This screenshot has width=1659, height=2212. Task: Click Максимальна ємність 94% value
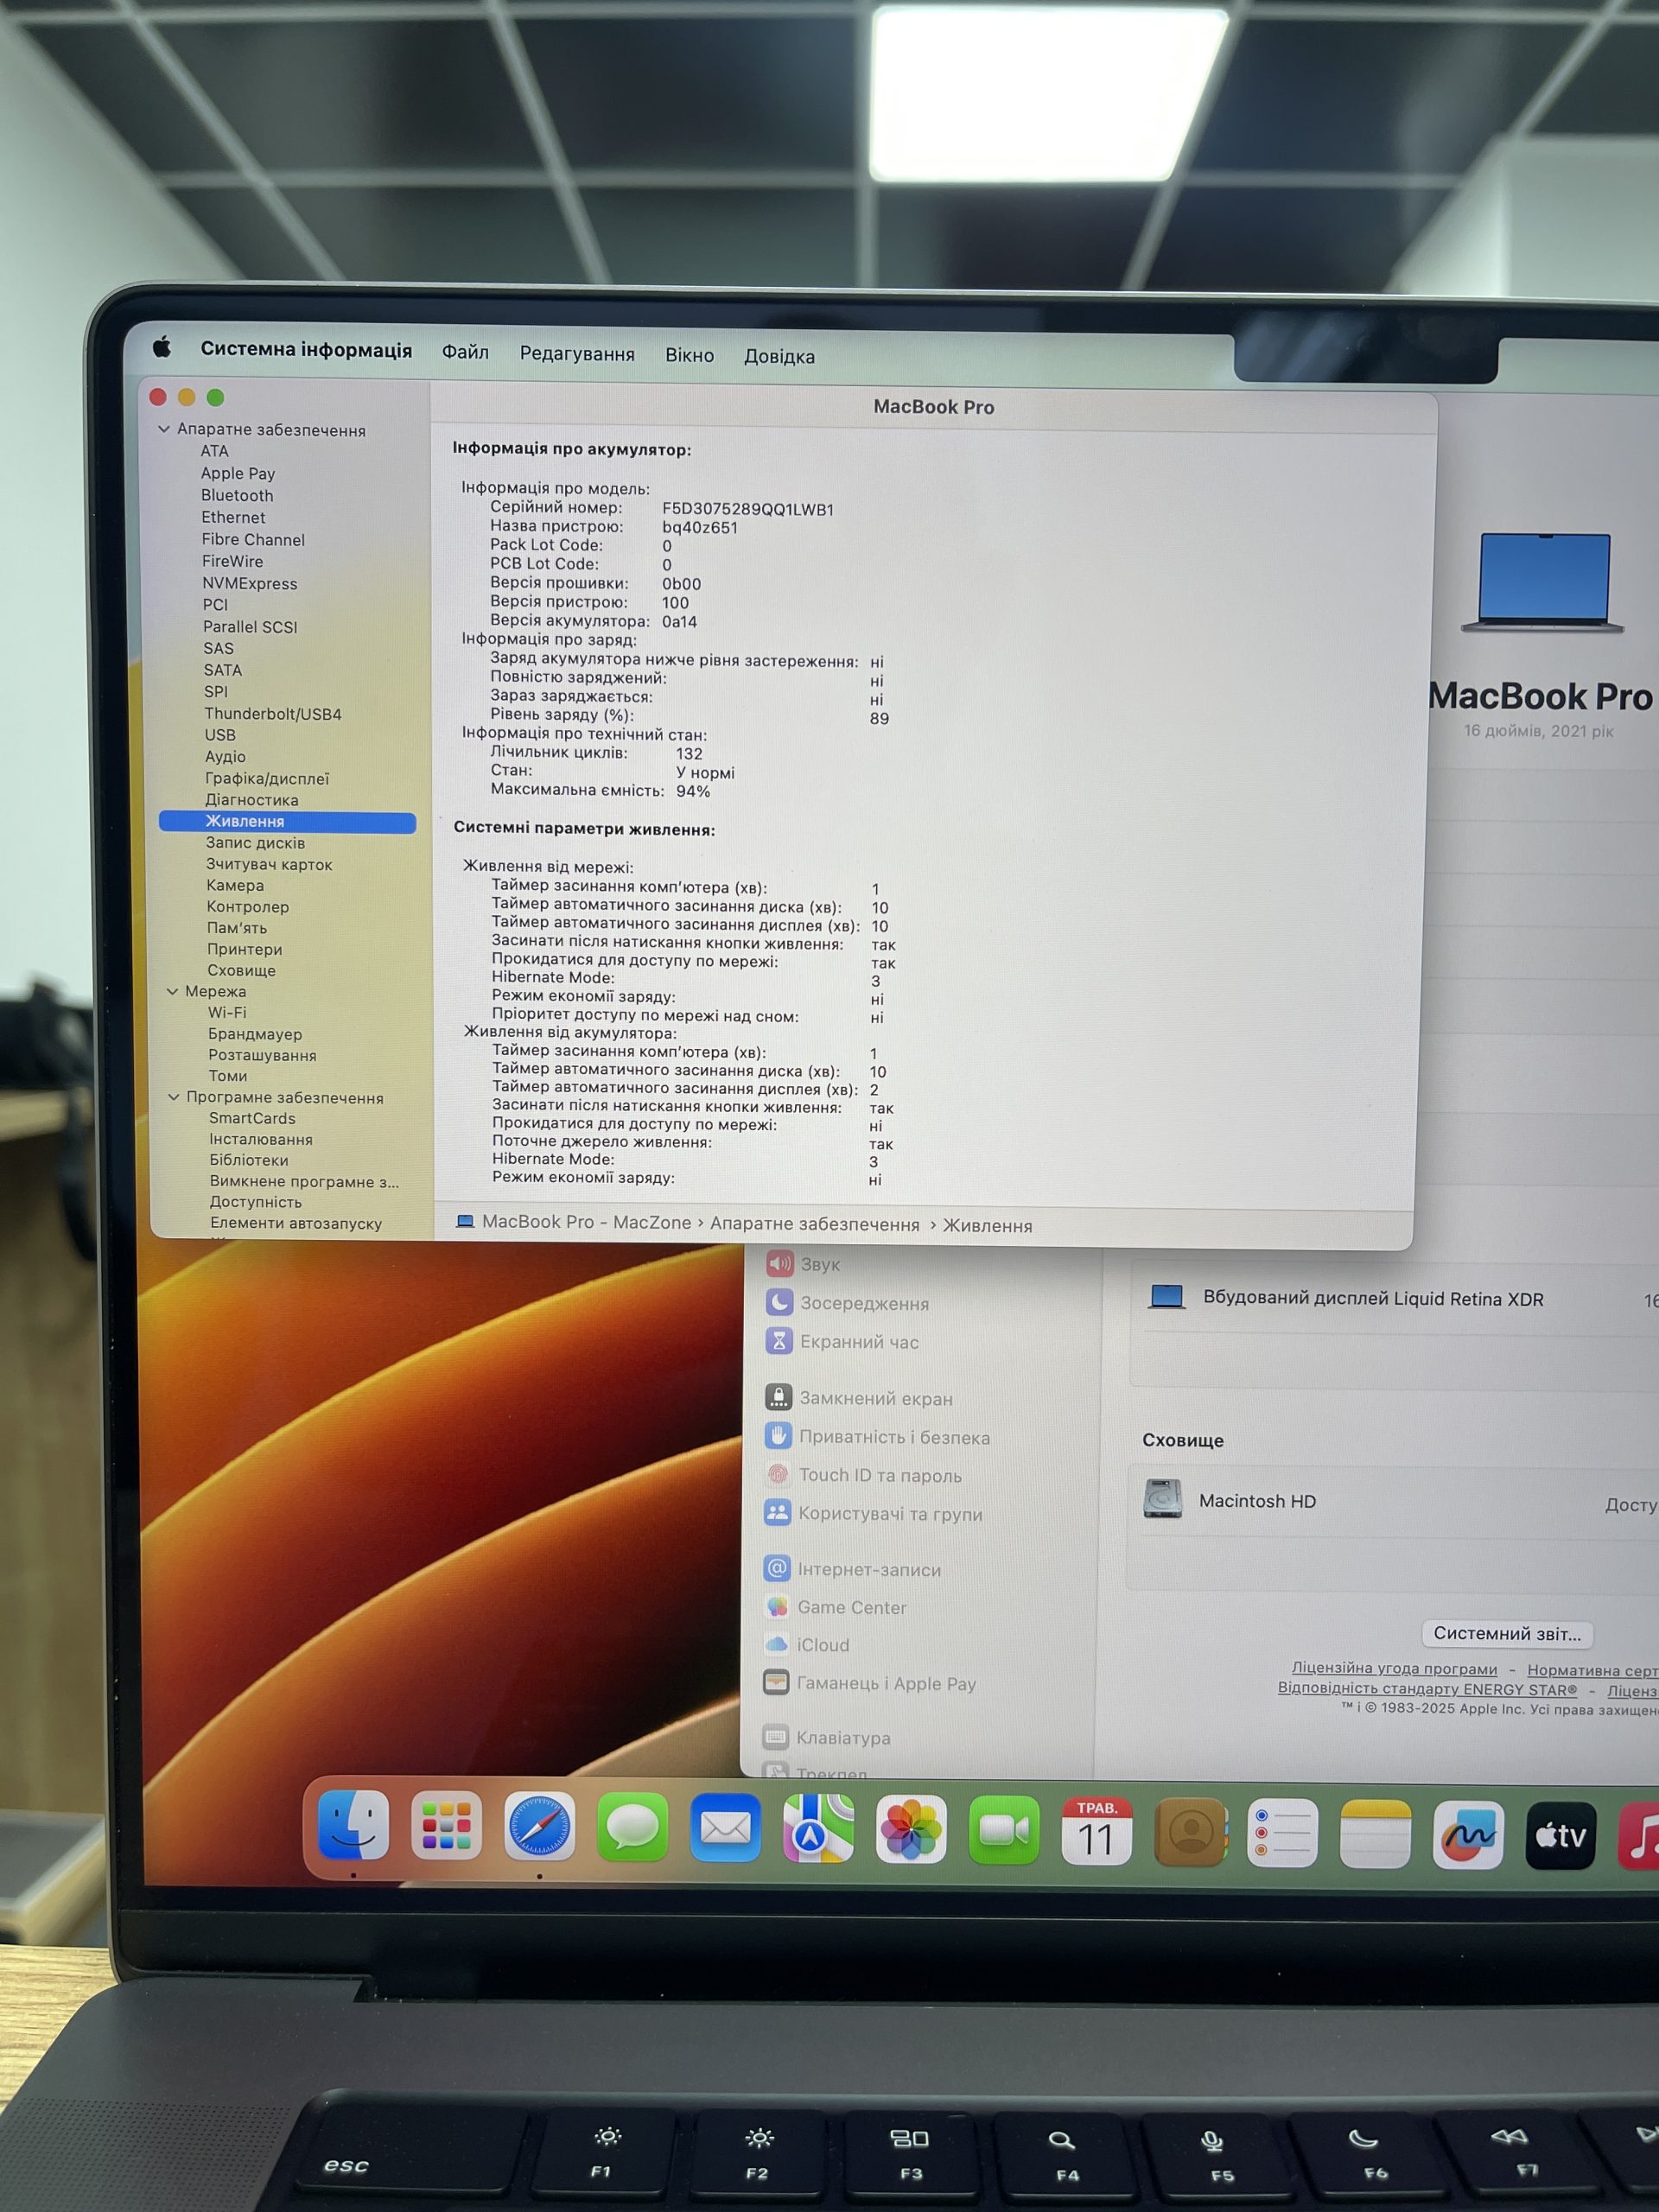pyautogui.click(x=693, y=791)
